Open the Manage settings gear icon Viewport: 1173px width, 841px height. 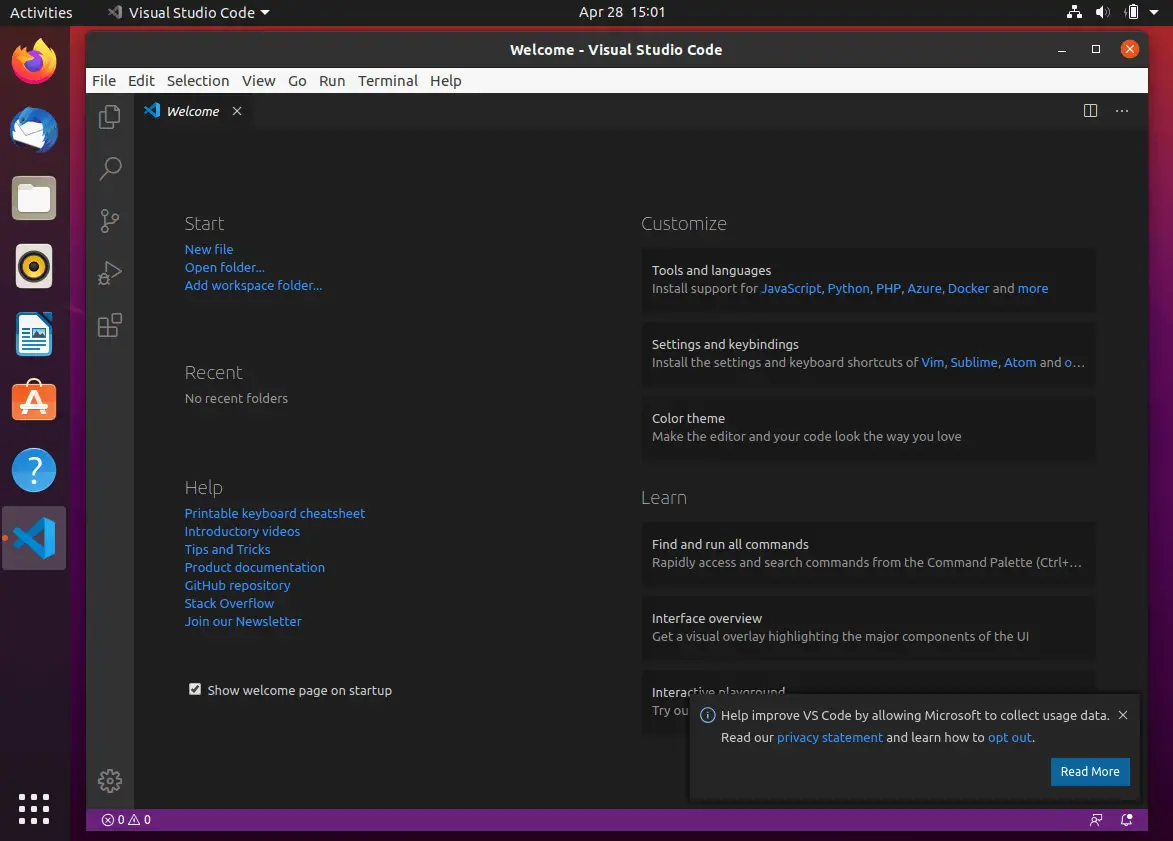pyautogui.click(x=110, y=781)
